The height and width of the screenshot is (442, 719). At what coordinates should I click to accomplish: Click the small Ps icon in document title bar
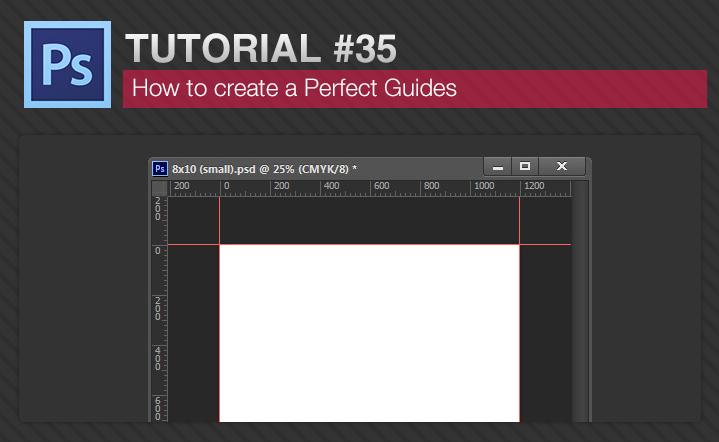point(159,168)
